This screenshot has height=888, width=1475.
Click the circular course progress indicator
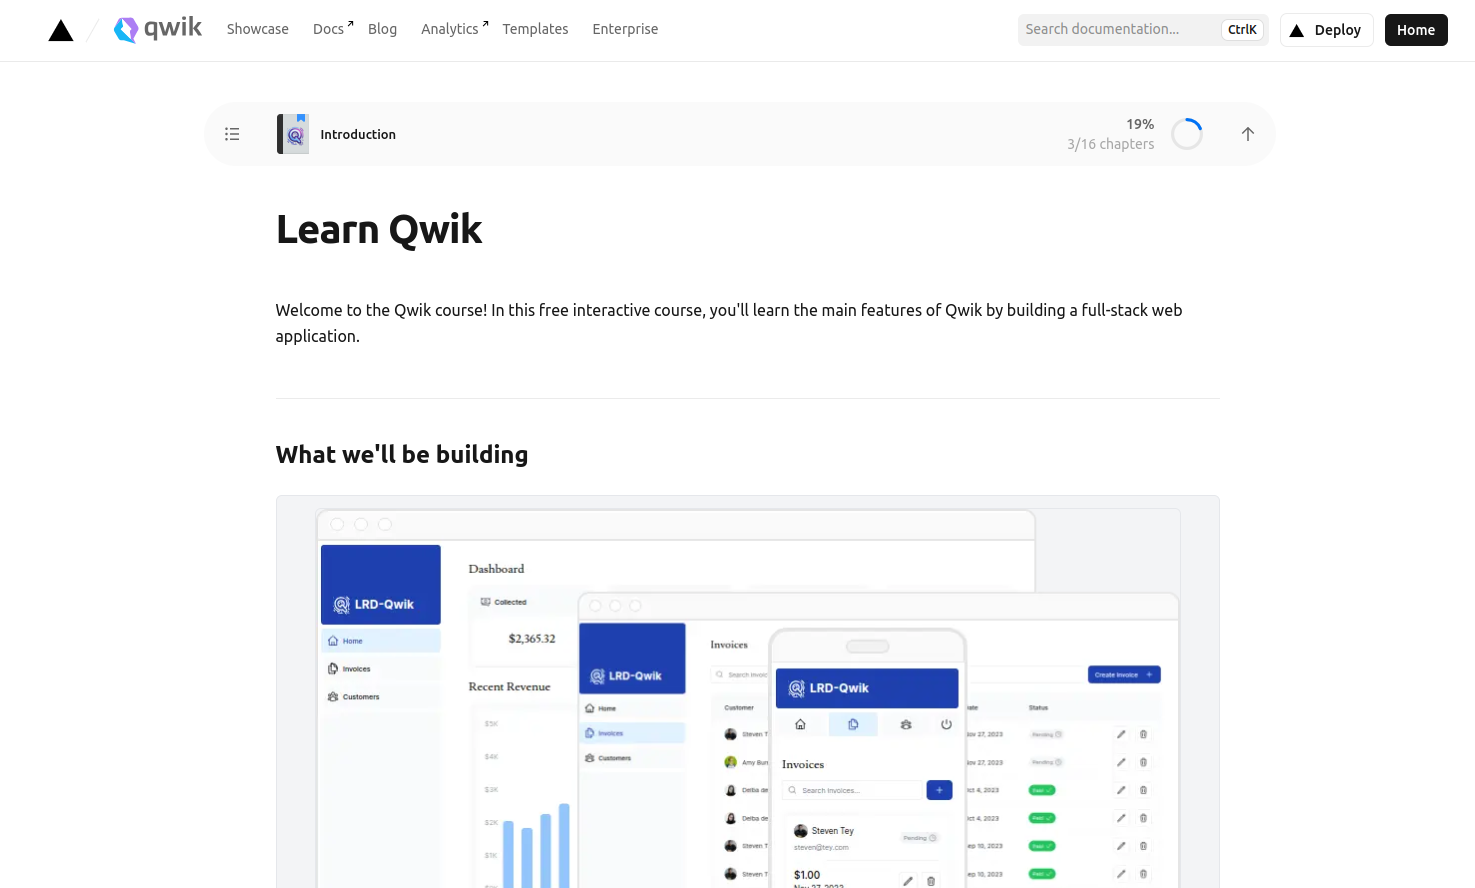pos(1187,134)
